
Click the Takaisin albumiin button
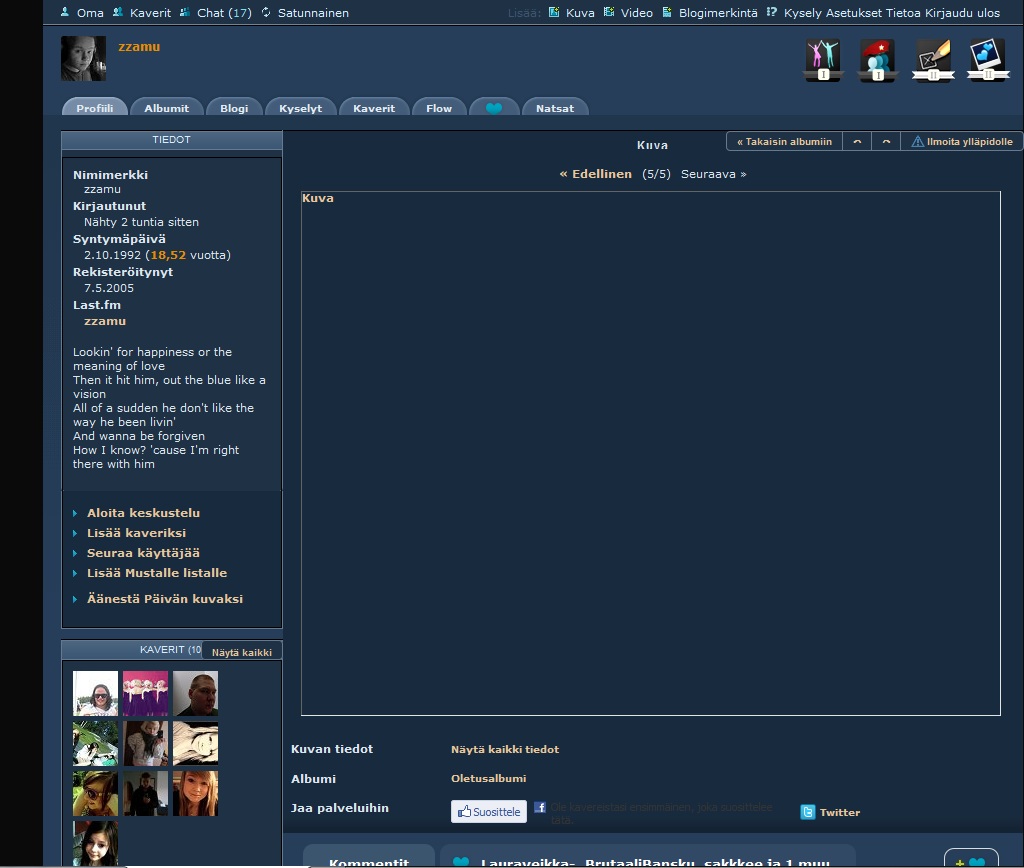click(784, 141)
